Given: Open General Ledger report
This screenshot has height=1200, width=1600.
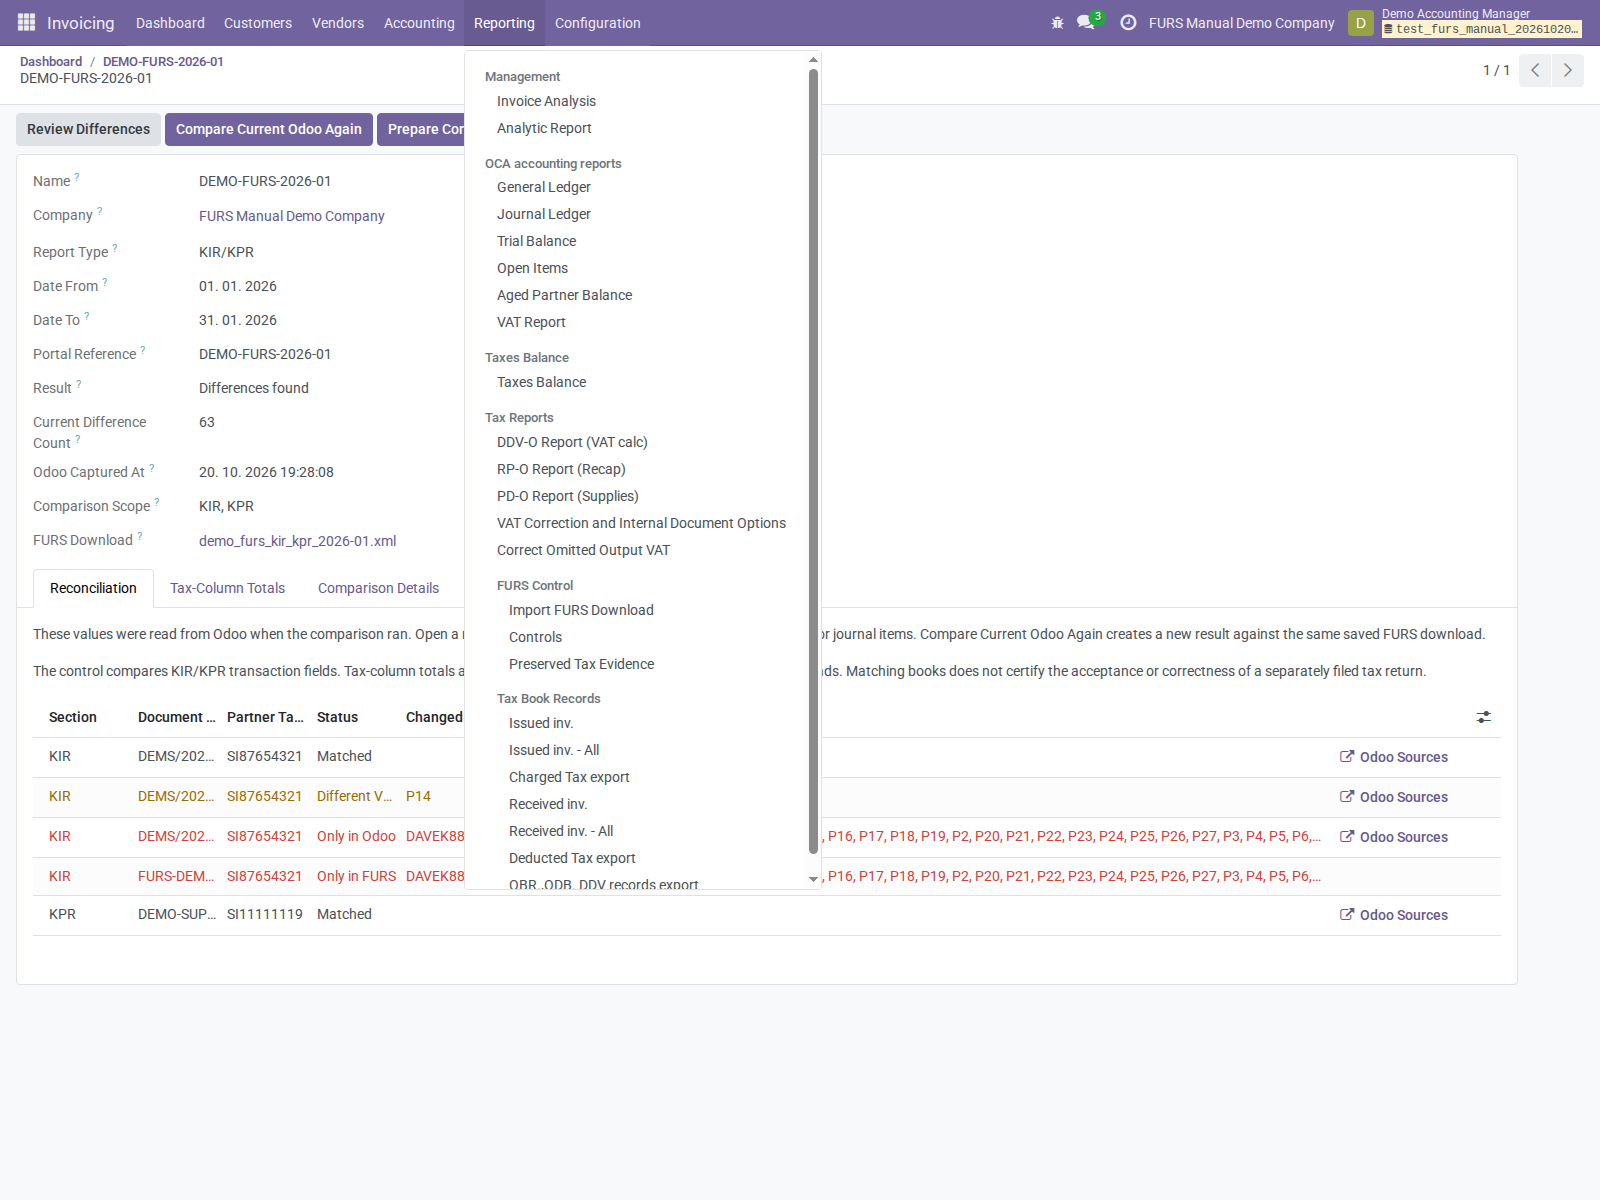Looking at the screenshot, I should coord(544,187).
